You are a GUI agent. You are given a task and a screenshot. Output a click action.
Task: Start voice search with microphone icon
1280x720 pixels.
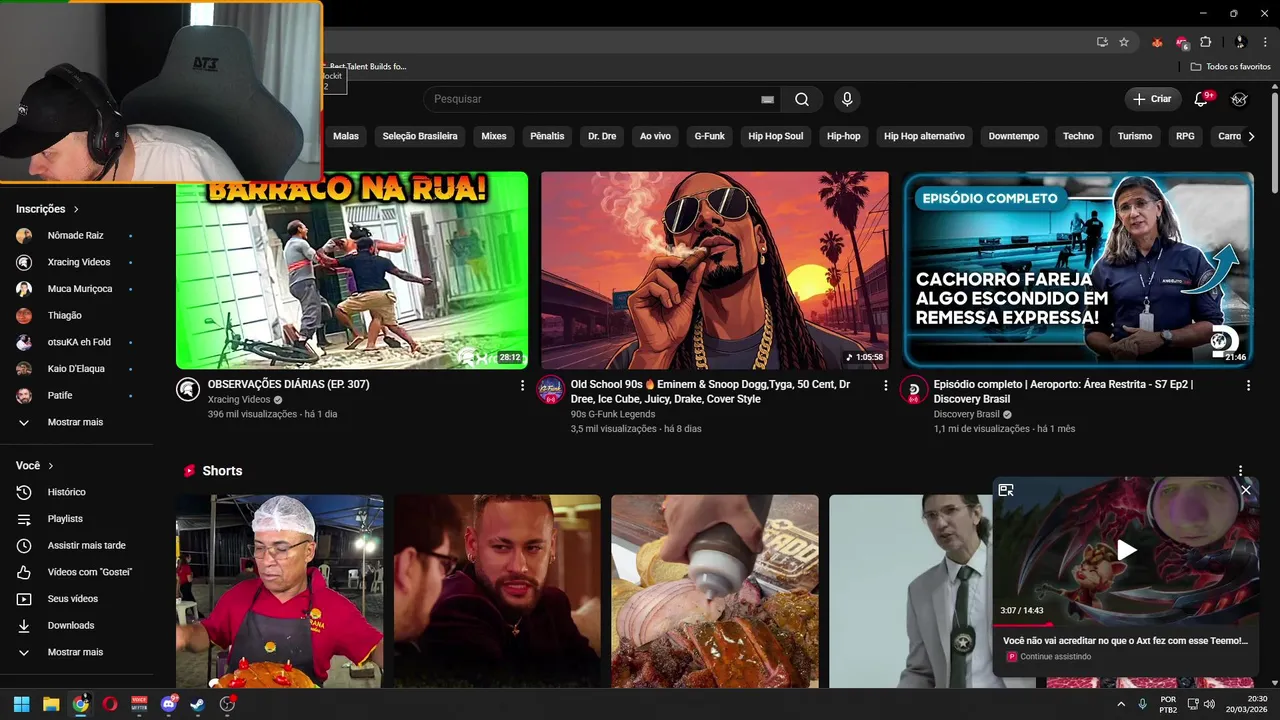click(847, 99)
